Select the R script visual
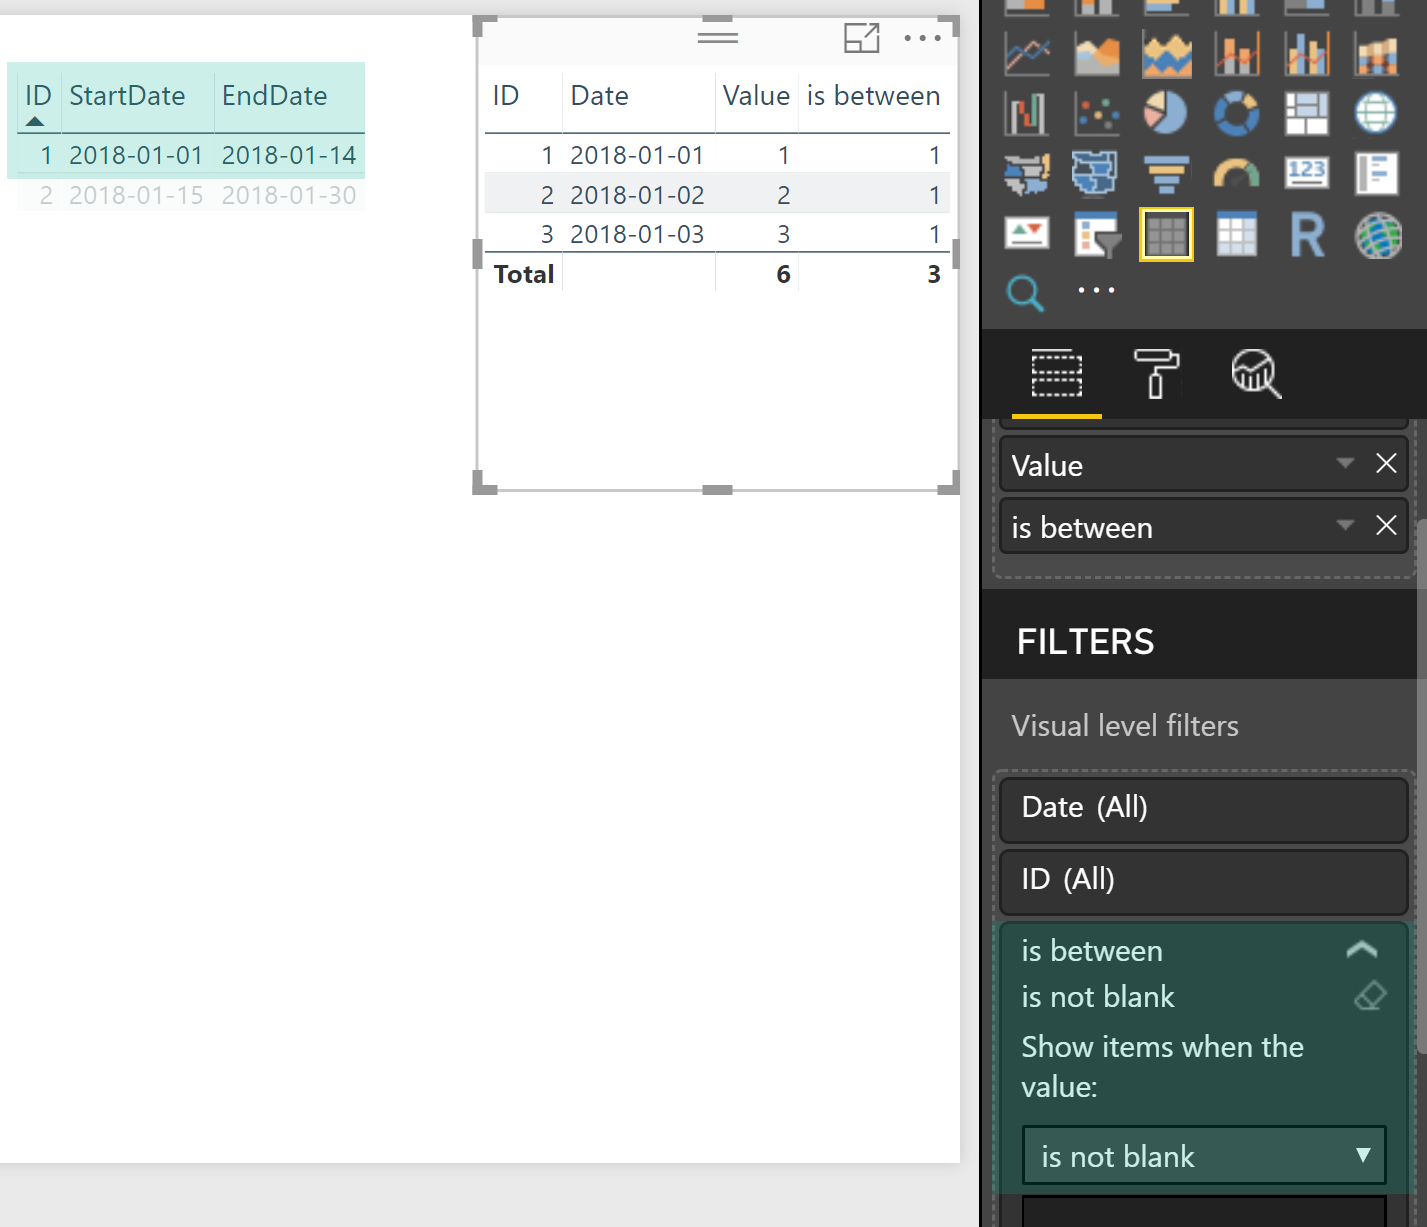This screenshot has width=1427, height=1227. click(1307, 234)
